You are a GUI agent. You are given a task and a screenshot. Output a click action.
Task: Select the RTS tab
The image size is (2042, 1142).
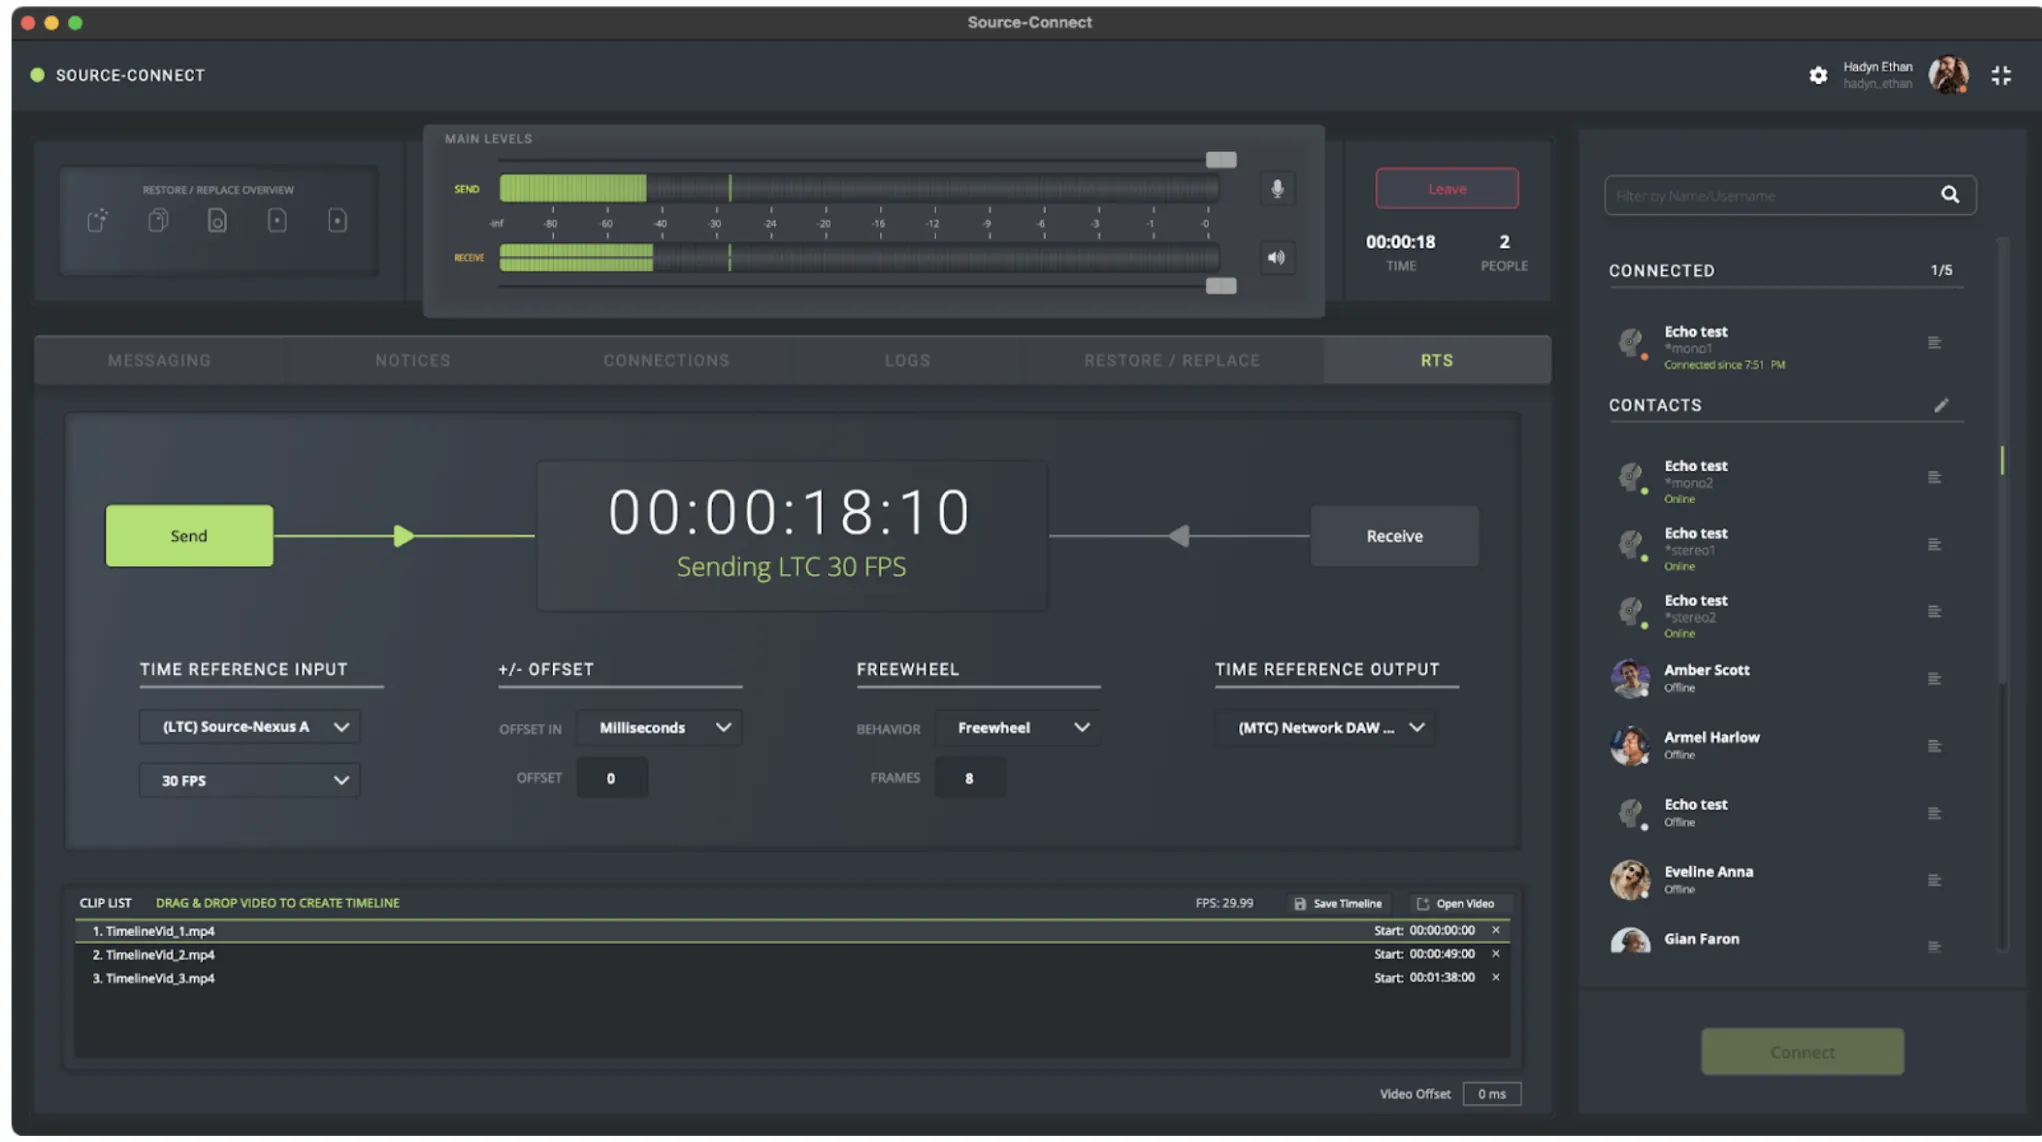click(1437, 360)
